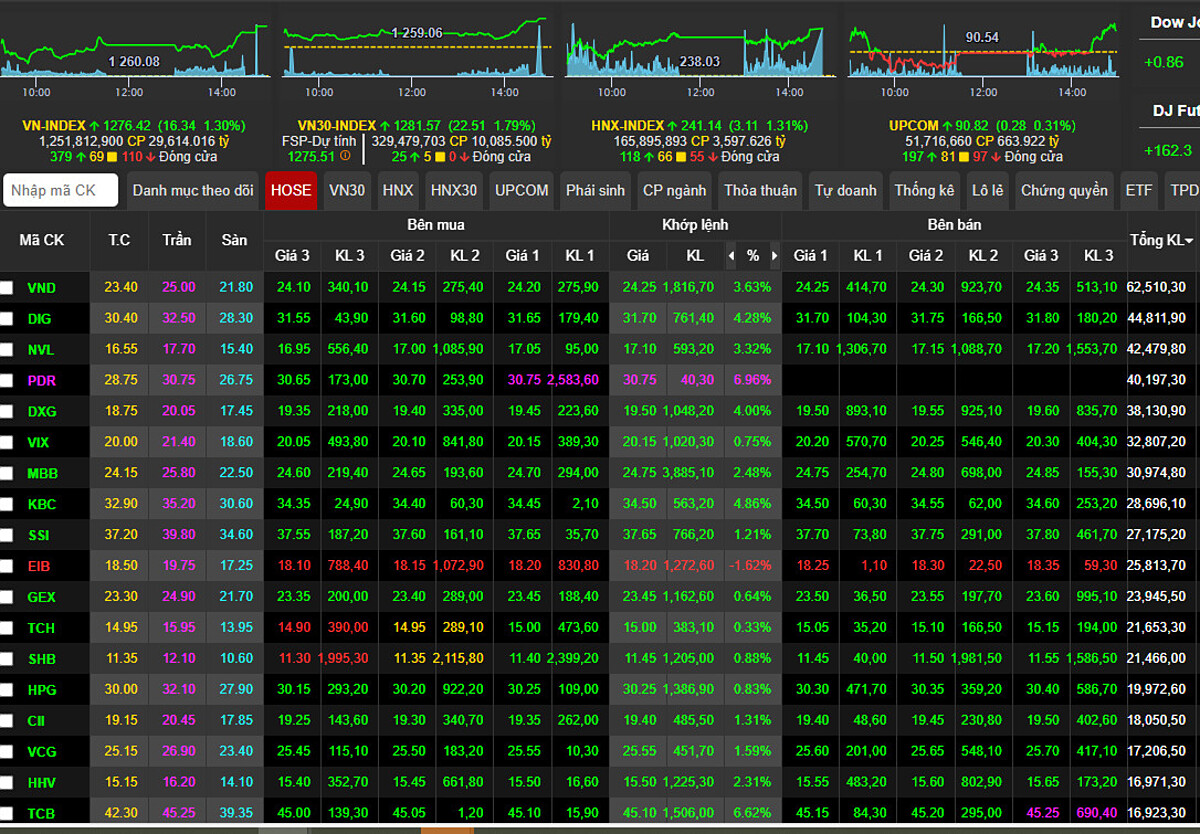Tick the checkbox for VND stock

click(x=7, y=288)
